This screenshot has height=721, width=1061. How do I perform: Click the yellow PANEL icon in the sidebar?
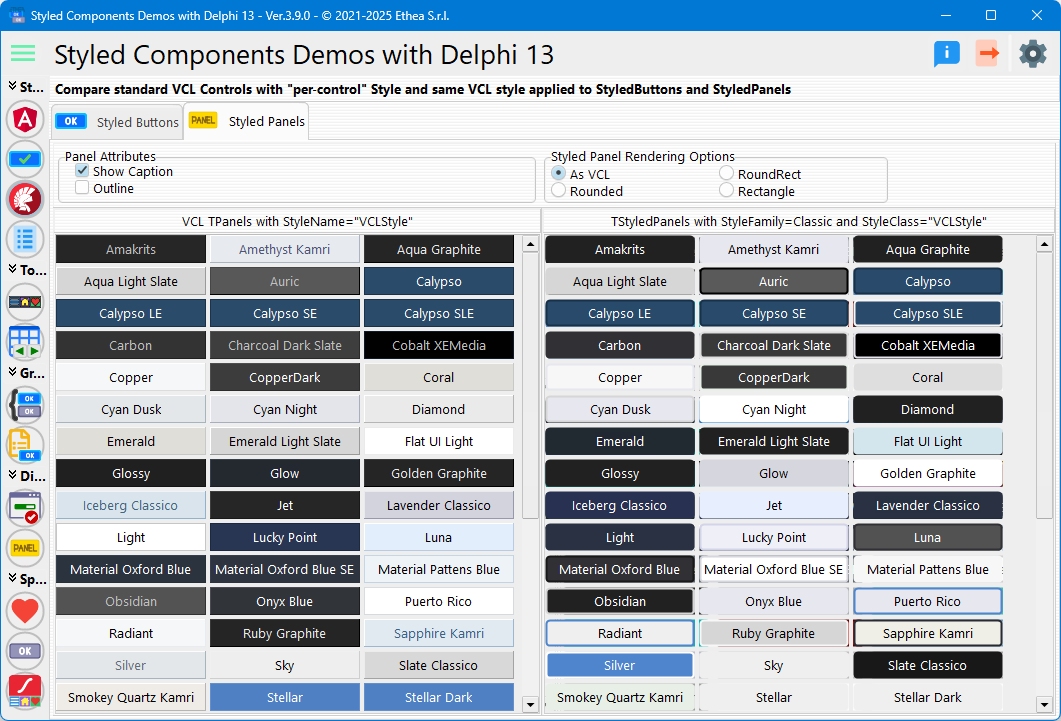pos(24,548)
